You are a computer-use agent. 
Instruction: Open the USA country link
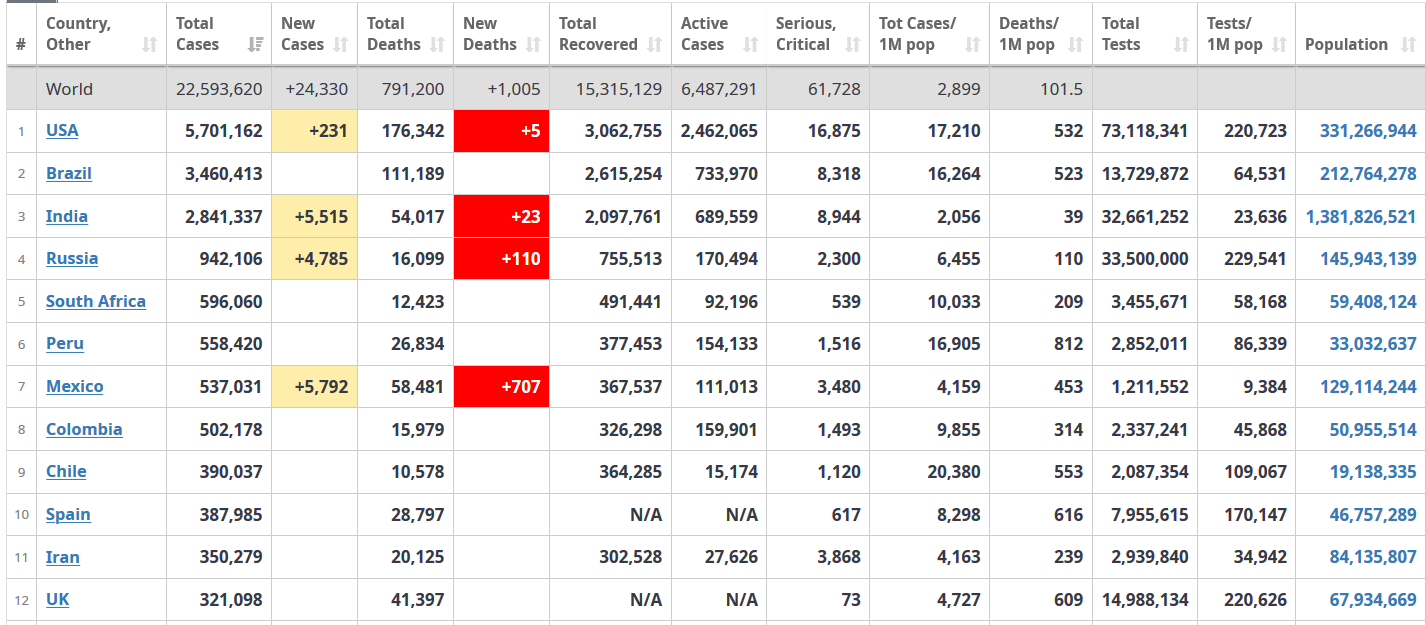(x=62, y=131)
